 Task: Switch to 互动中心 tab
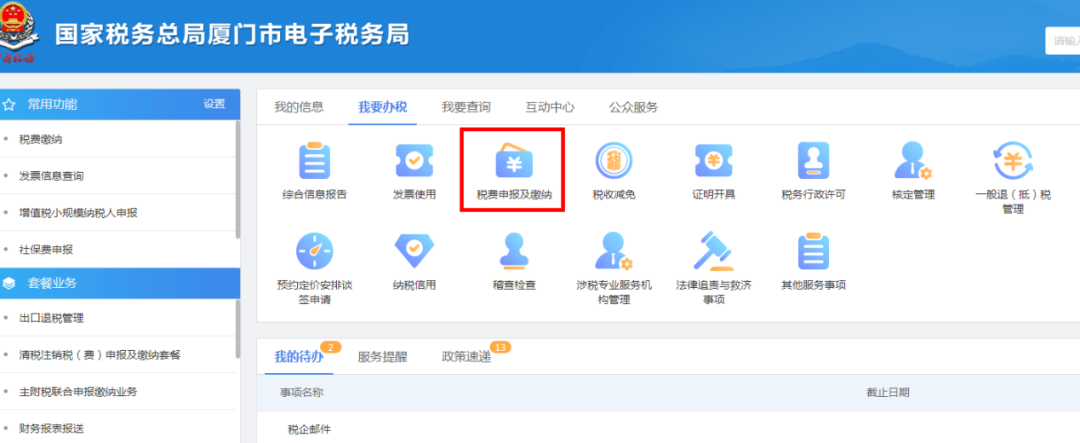click(x=550, y=107)
